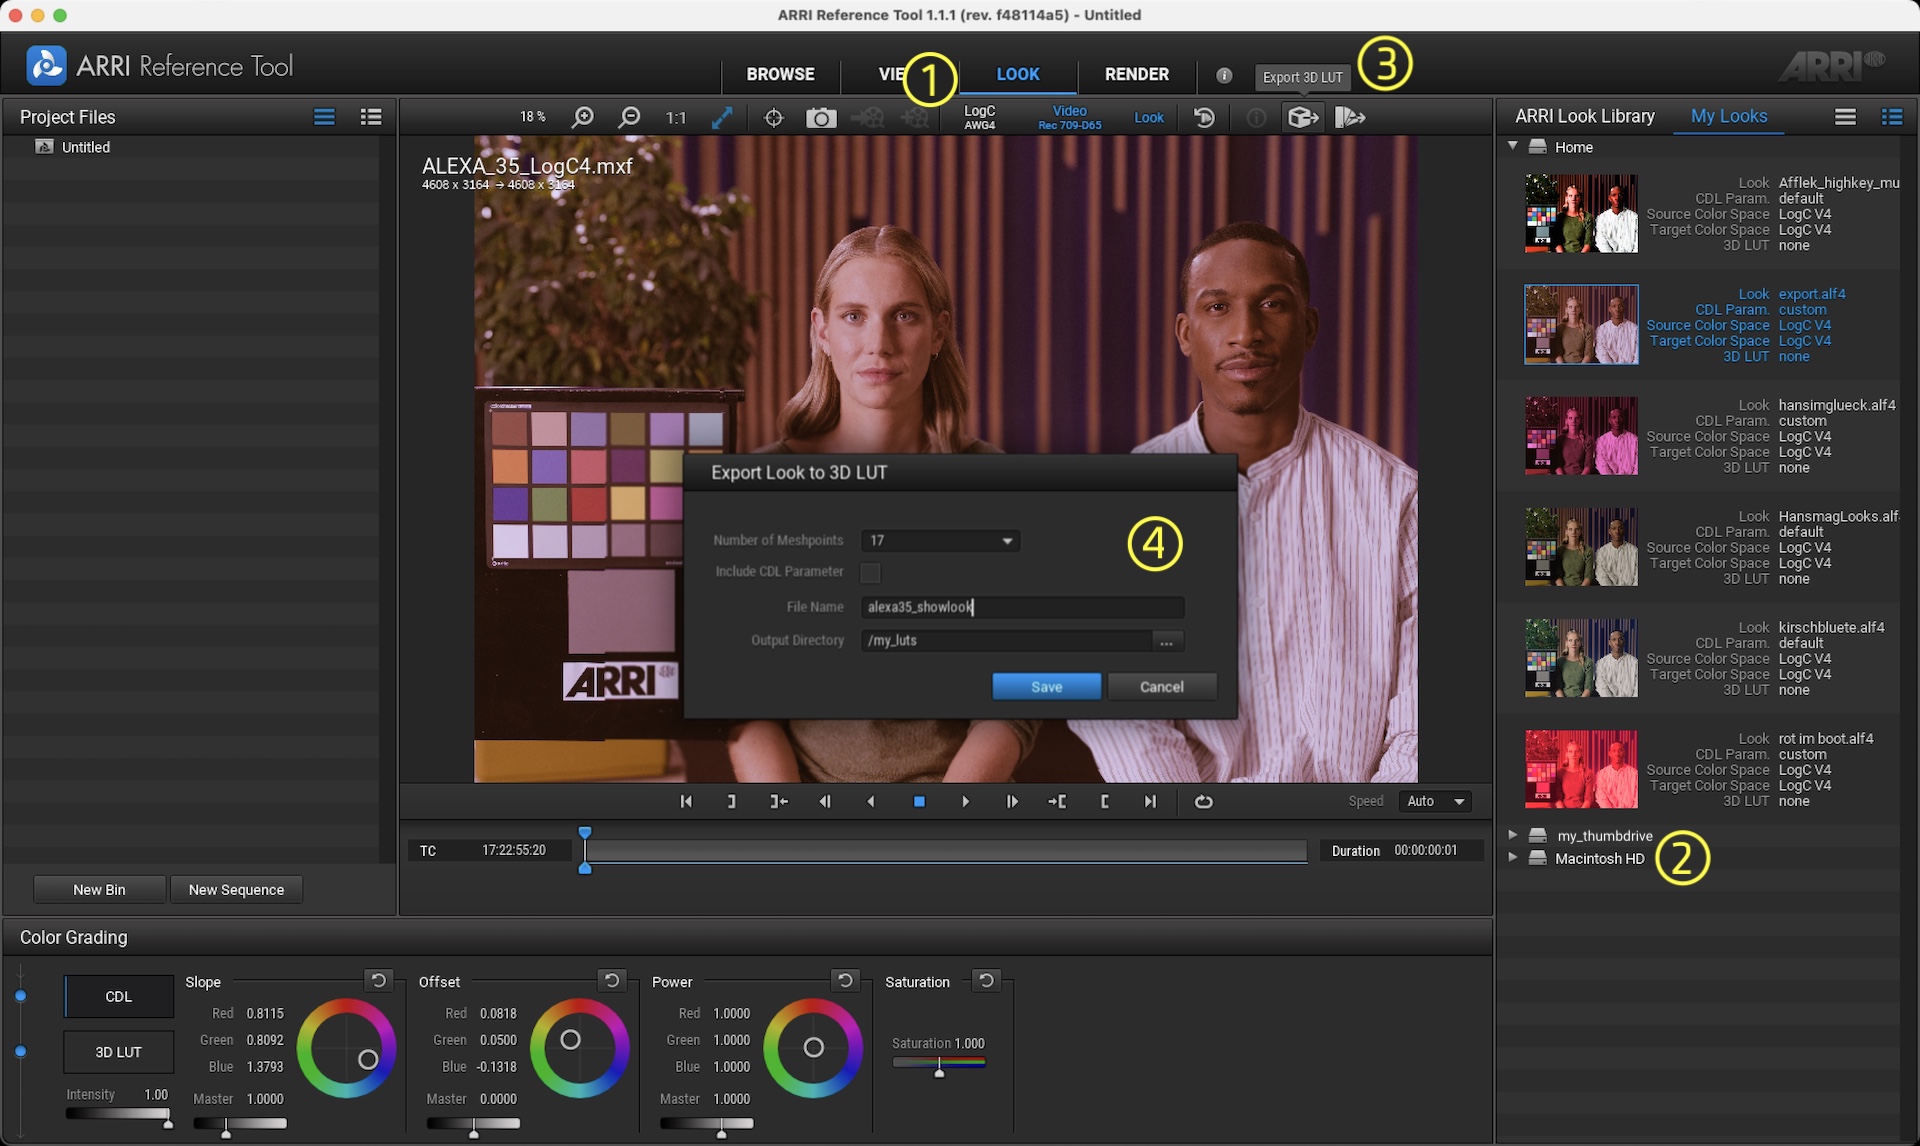
Task: Click the New Sequence button
Action: (x=236, y=890)
